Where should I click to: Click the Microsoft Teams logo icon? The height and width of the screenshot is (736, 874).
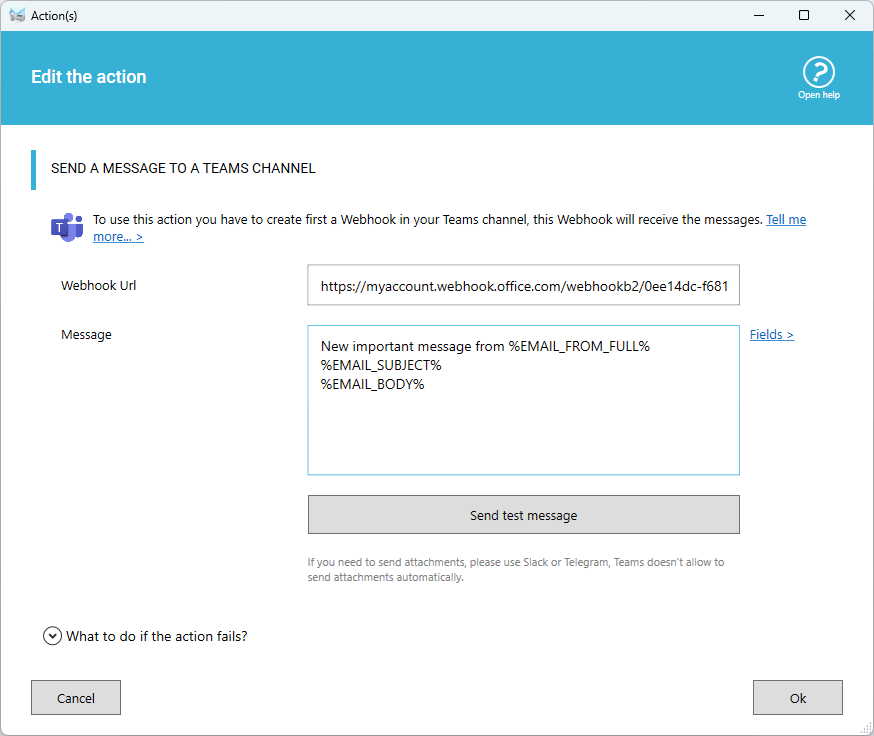pyautogui.click(x=67, y=227)
